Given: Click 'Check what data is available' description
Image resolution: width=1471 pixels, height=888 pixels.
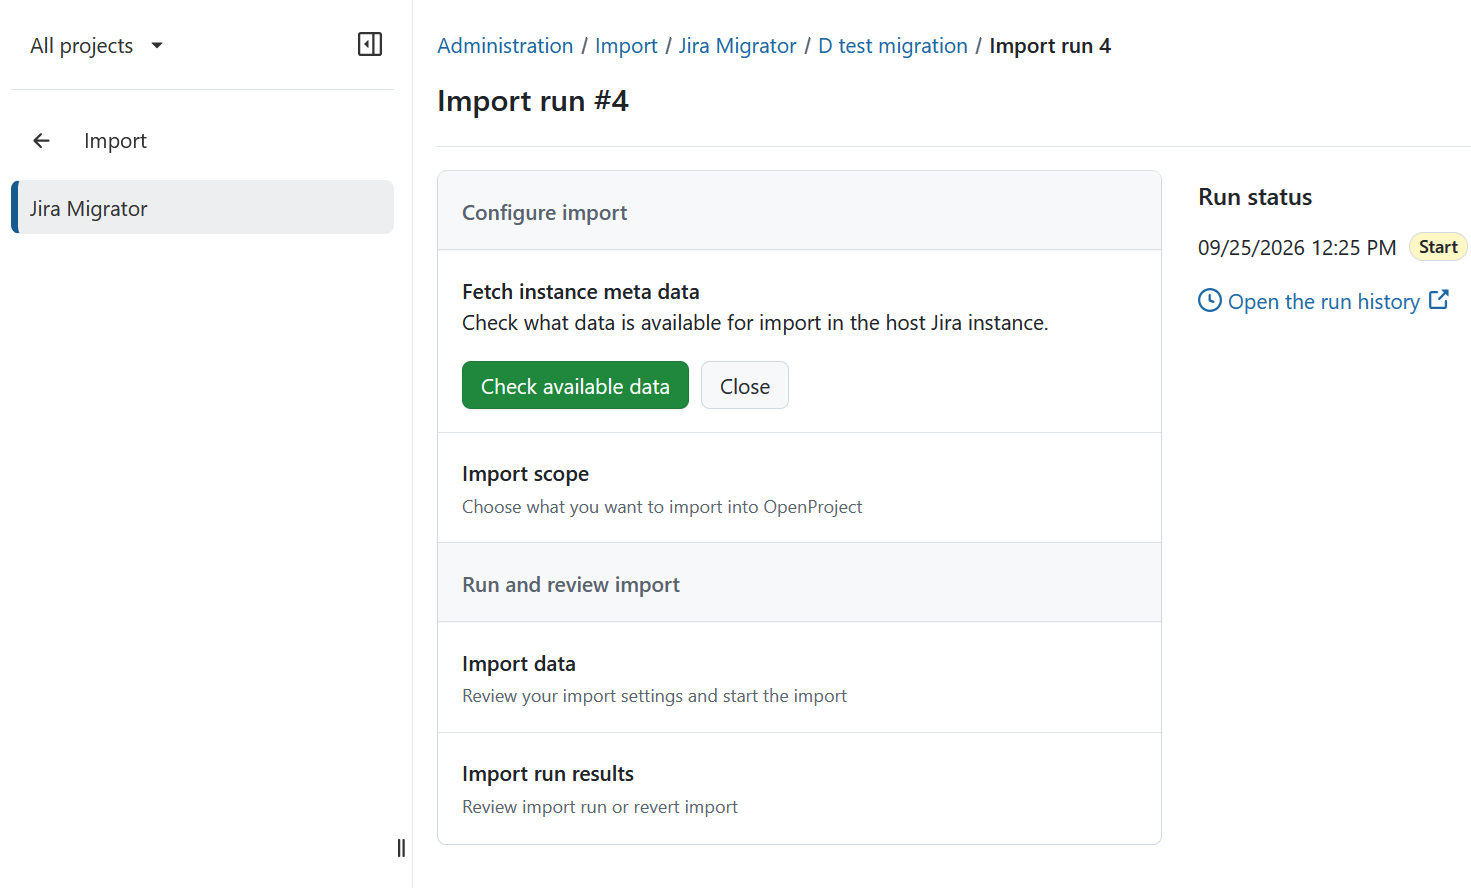Looking at the screenshot, I should click(755, 323).
